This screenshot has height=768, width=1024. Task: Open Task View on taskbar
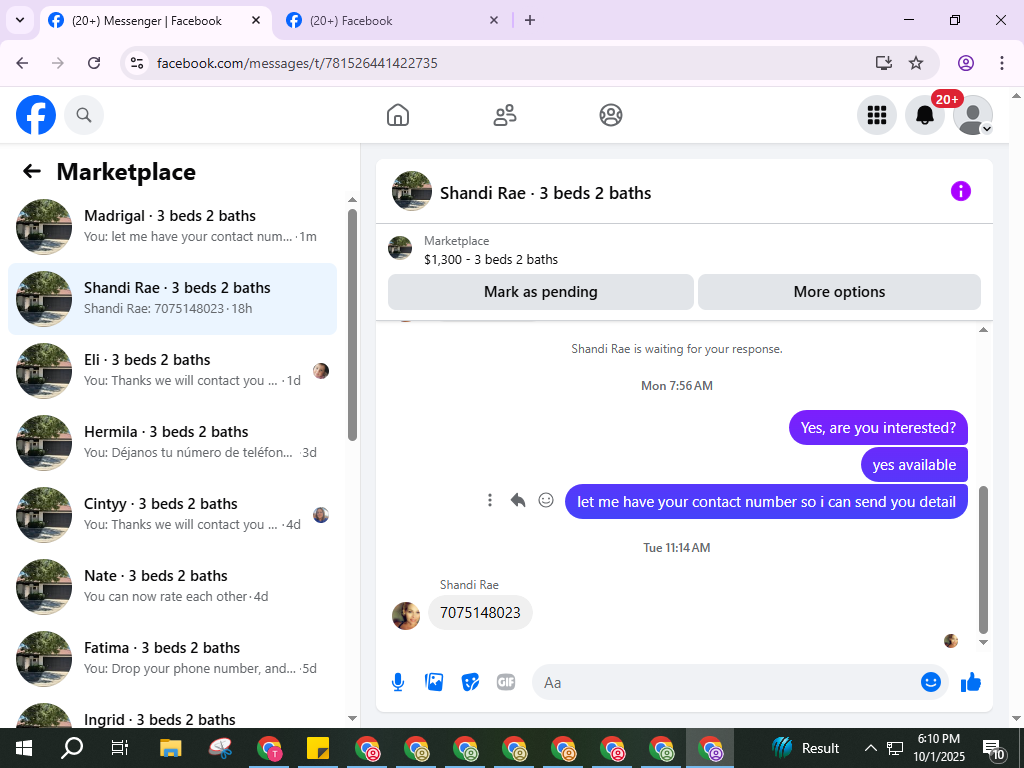tap(120, 748)
